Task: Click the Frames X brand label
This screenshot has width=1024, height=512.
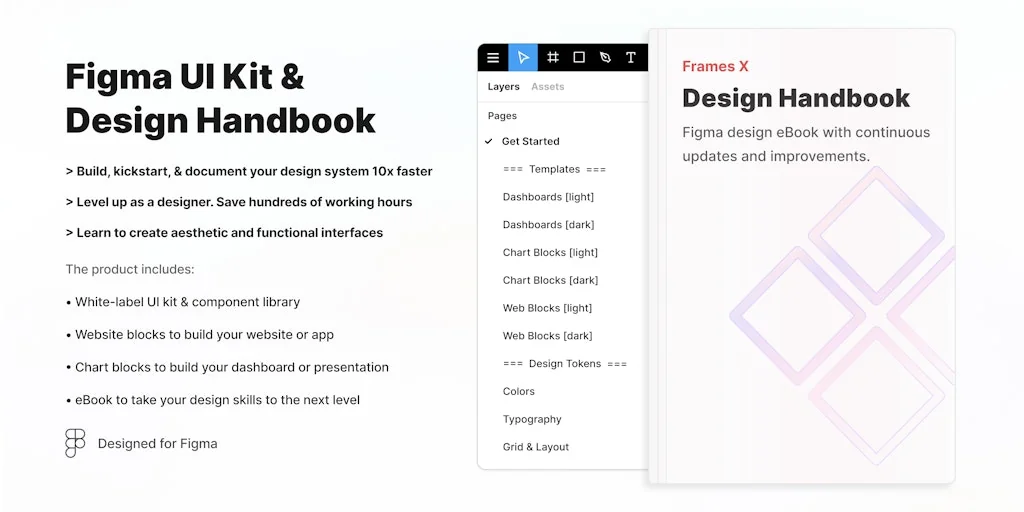Action: click(x=715, y=66)
